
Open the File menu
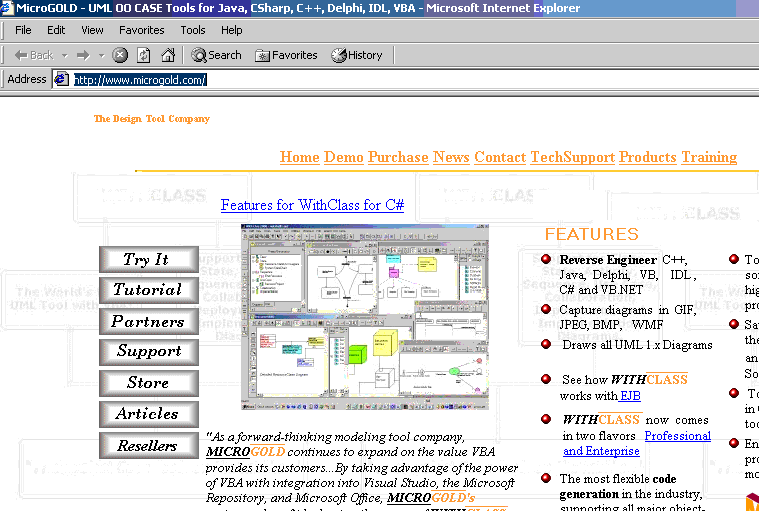coord(23,30)
